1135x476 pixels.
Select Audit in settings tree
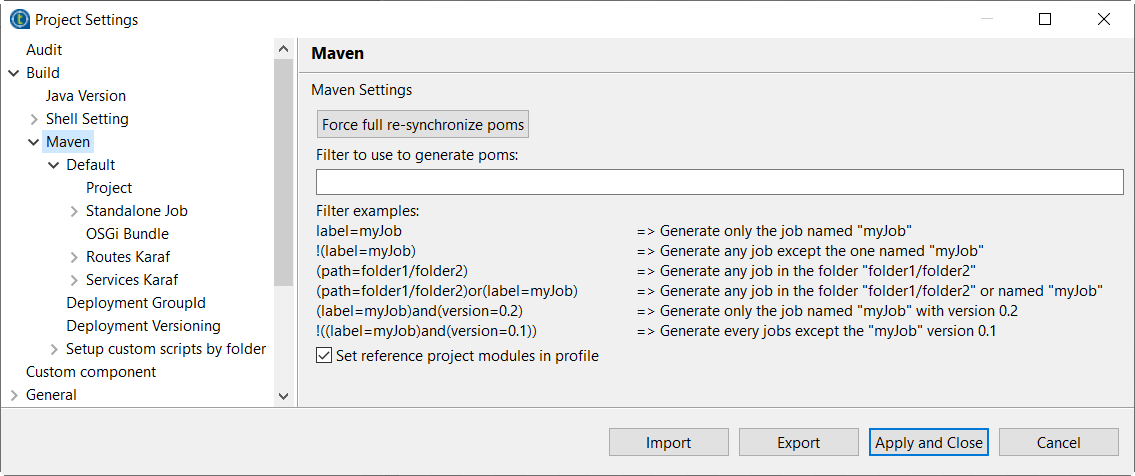pos(44,50)
